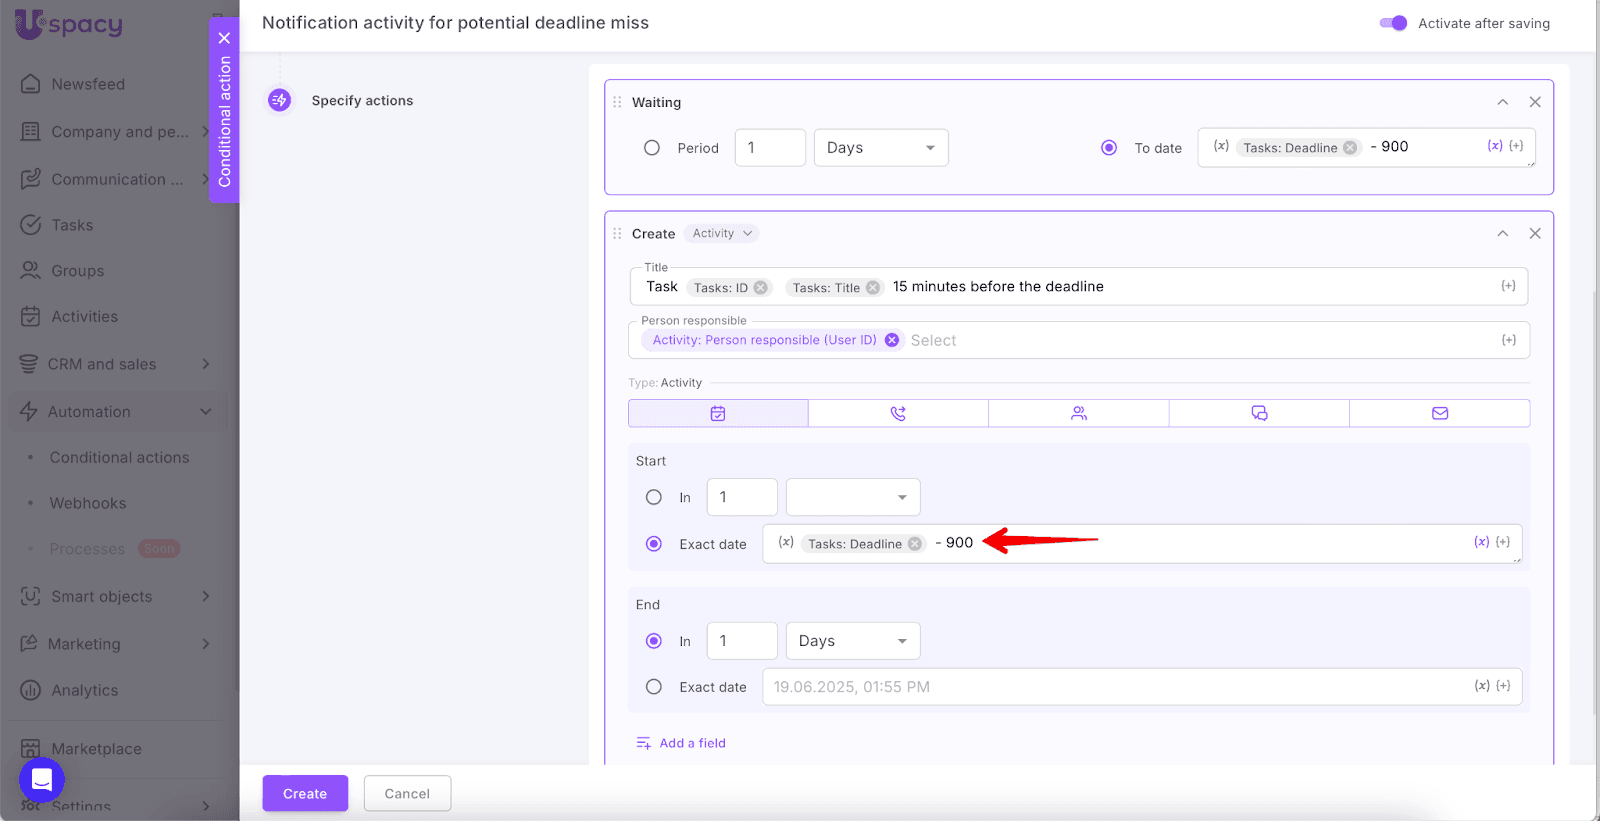Open the Days dropdown in Waiting
The height and width of the screenshot is (821, 1600).
point(880,148)
